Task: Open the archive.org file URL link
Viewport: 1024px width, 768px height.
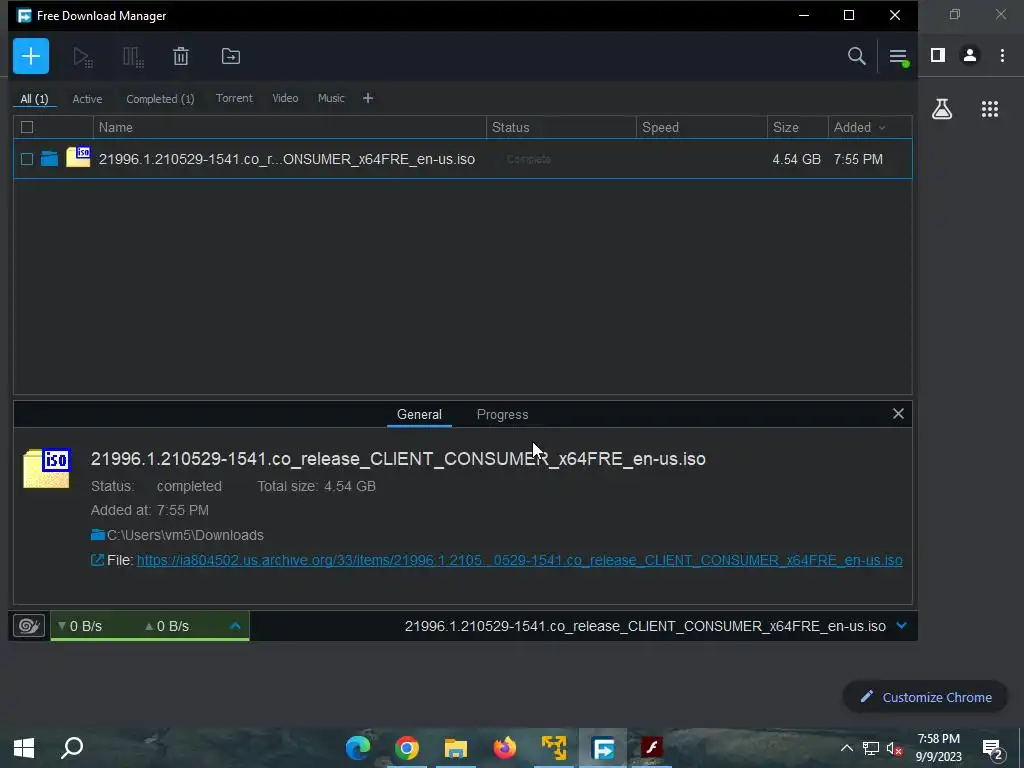Action: [520, 560]
